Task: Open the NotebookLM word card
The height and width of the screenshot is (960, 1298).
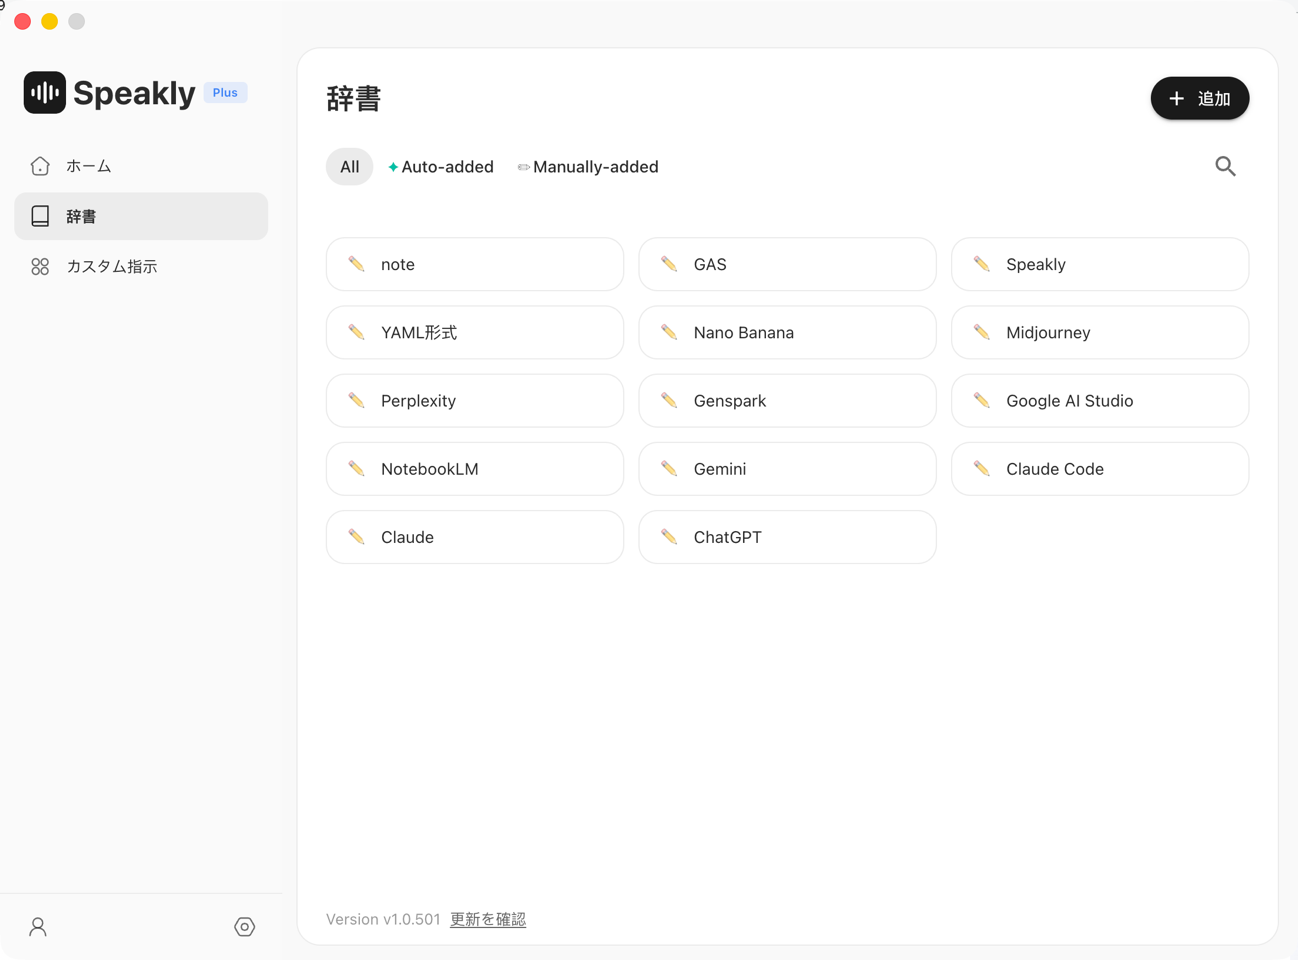Action: [x=474, y=469]
